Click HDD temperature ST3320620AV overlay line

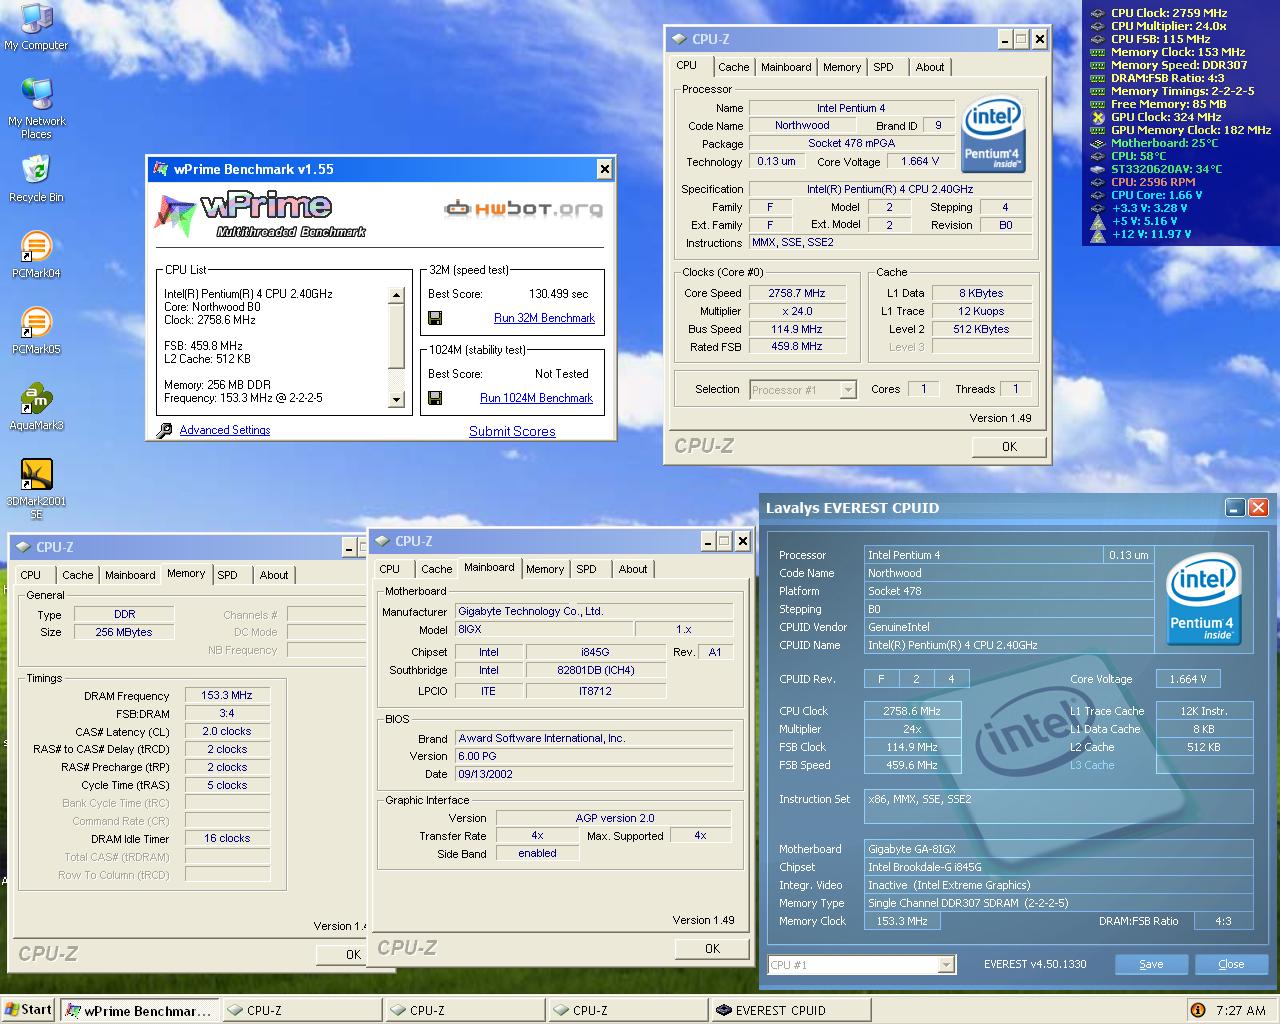tap(1166, 169)
